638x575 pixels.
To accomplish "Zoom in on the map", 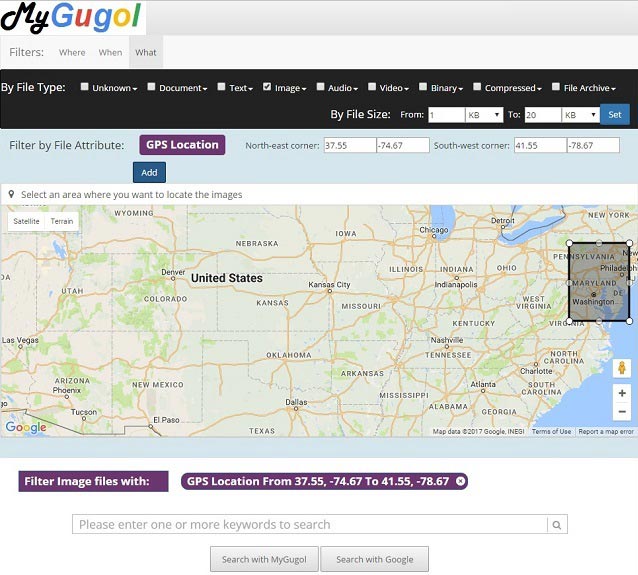I will point(622,393).
